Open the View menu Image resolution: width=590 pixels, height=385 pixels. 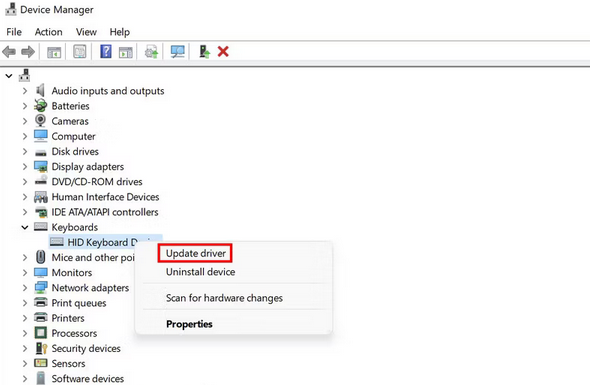click(x=86, y=32)
